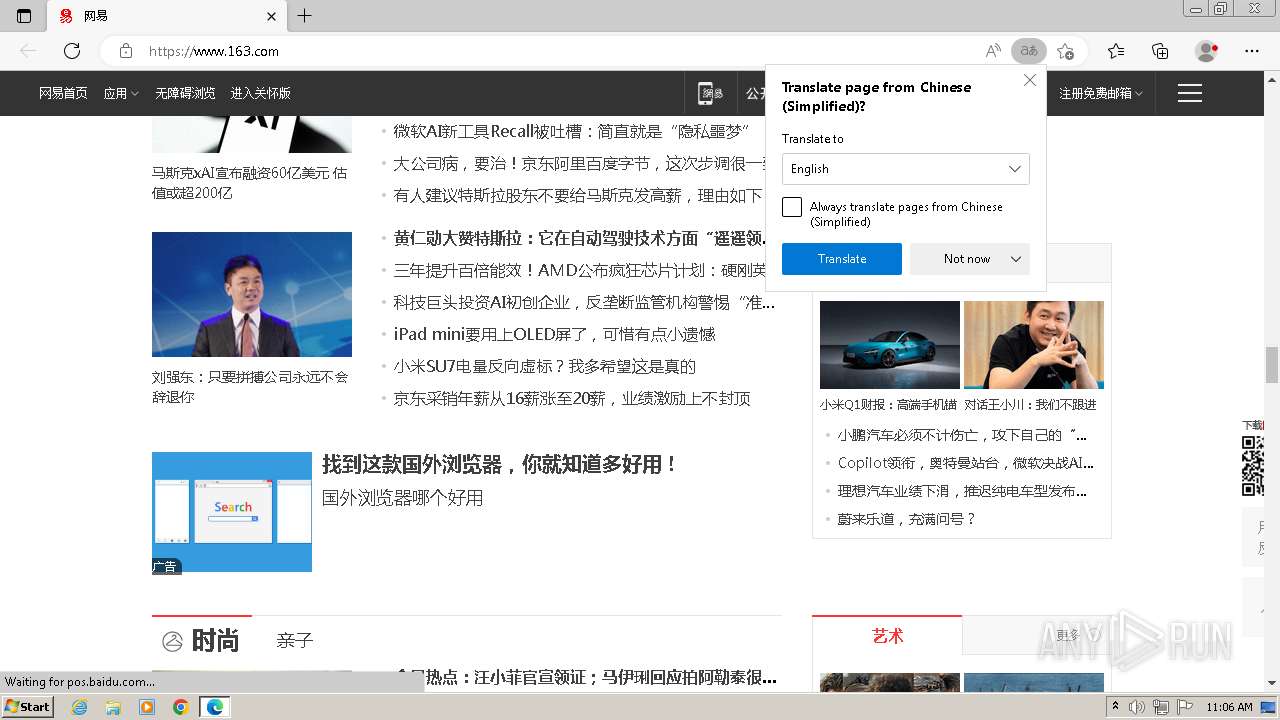Open the hamburger menu in site header
Screen dimensions: 1280x720
[1189, 93]
